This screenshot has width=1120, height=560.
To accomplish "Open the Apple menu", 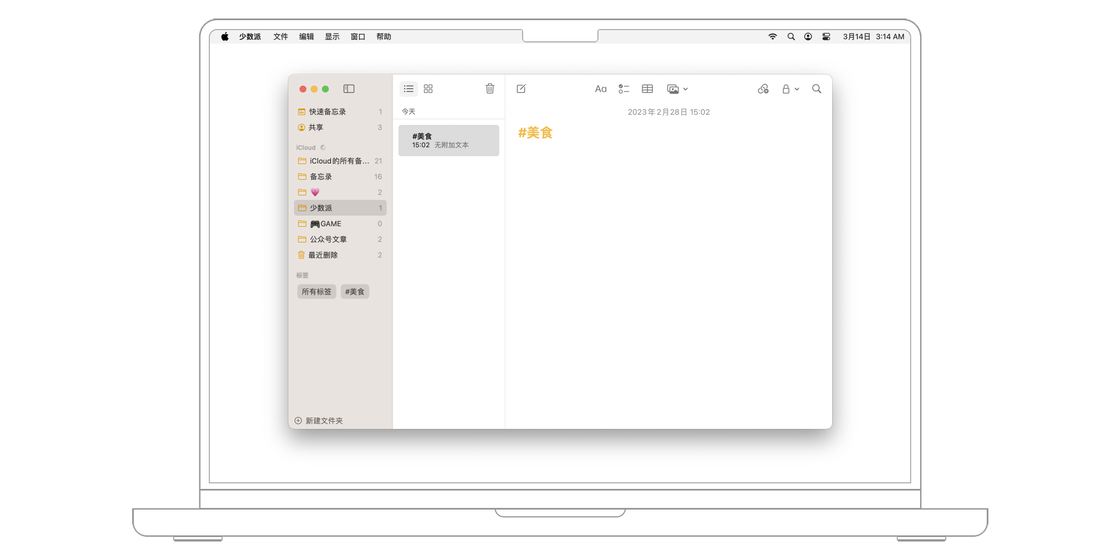I will click(224, 36).
